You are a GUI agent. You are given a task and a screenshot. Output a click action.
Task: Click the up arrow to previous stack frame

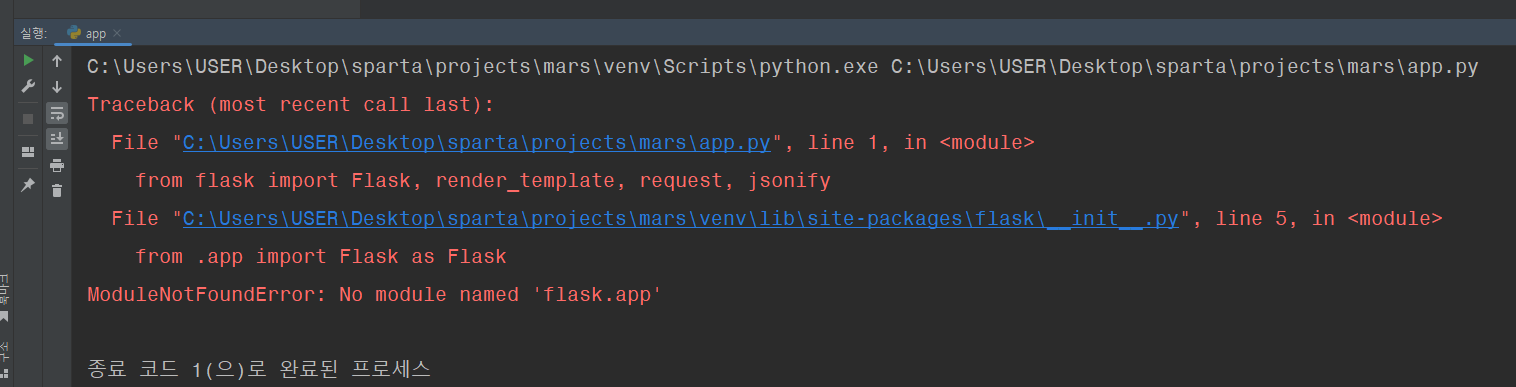[x=57, y=61]
